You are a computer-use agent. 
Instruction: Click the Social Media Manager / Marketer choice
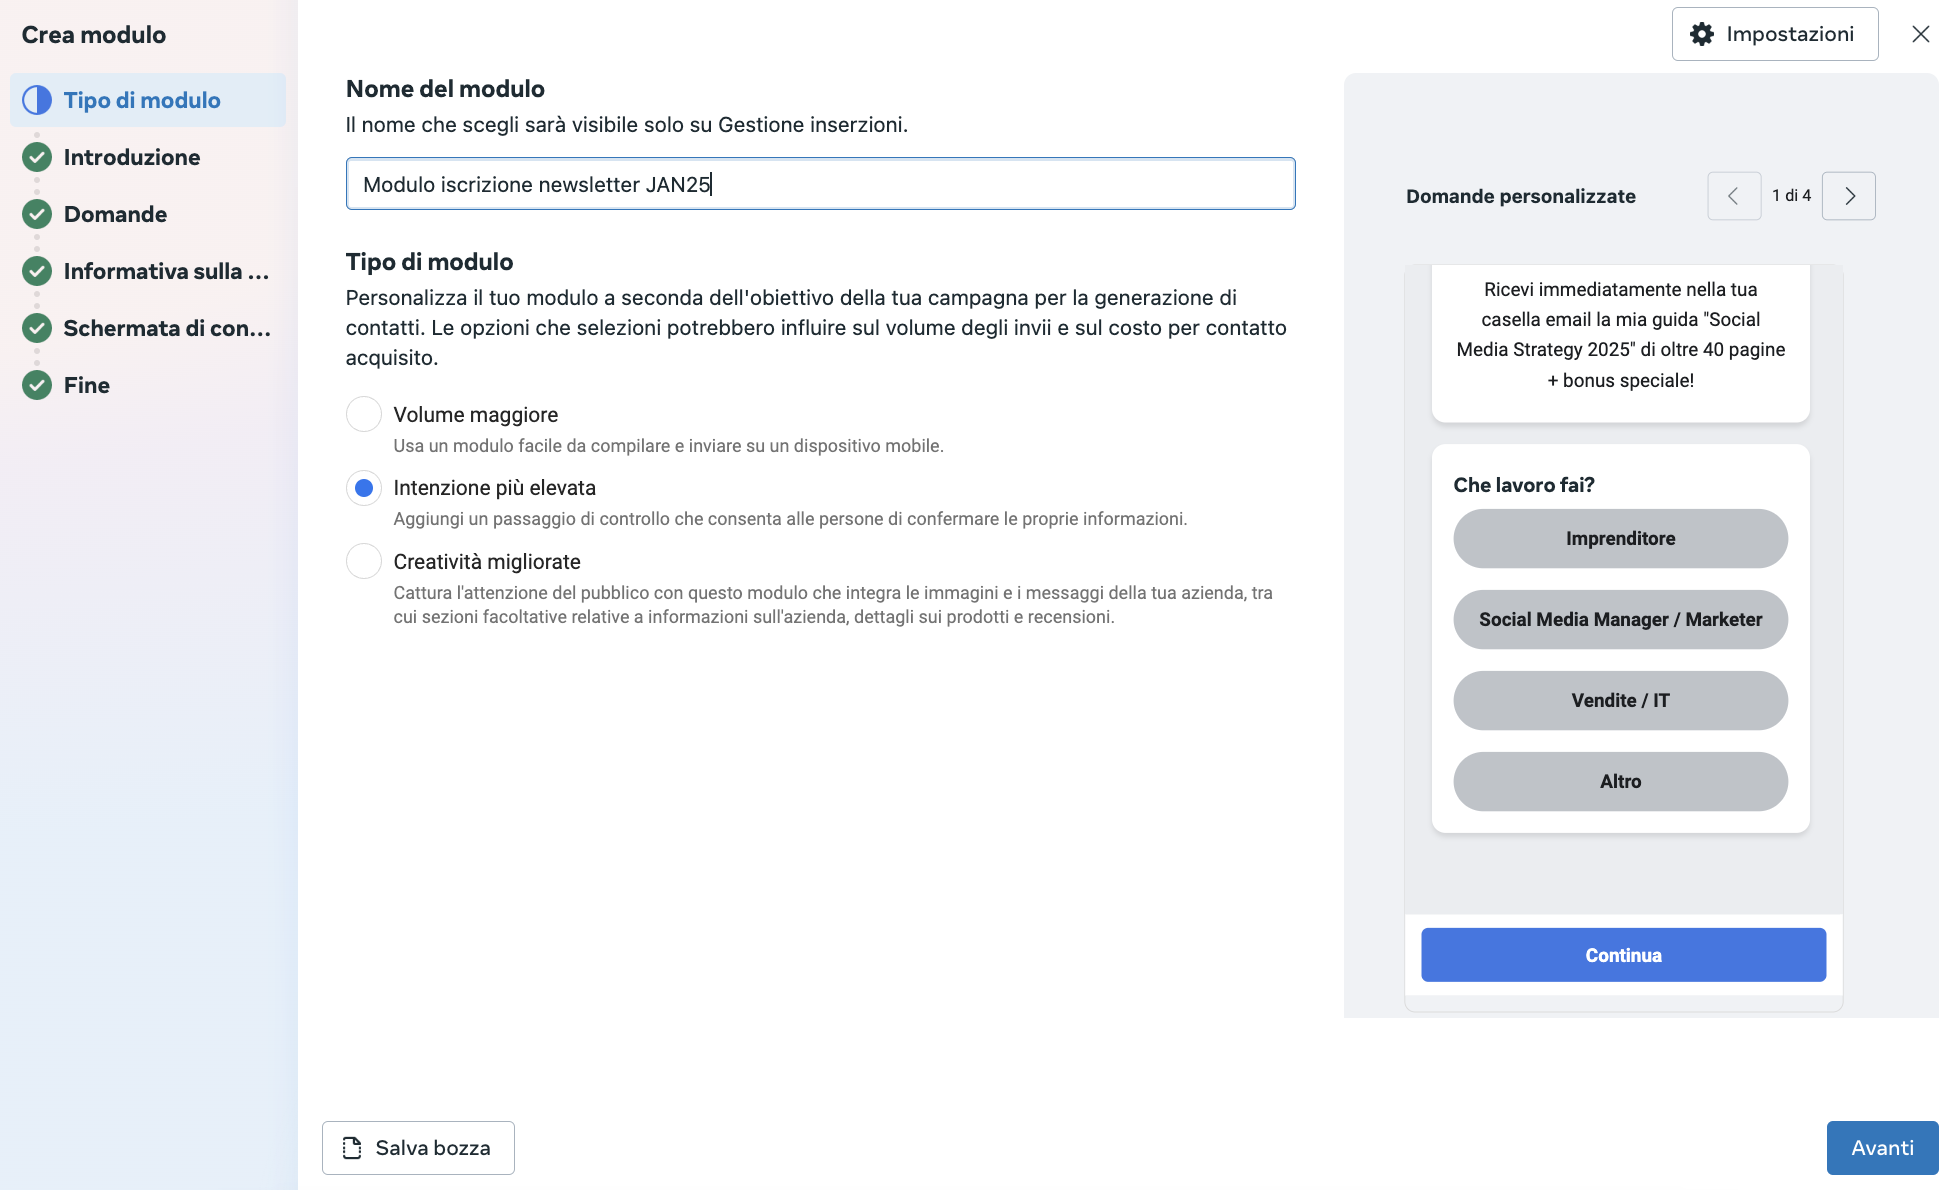pos(1620,619)
